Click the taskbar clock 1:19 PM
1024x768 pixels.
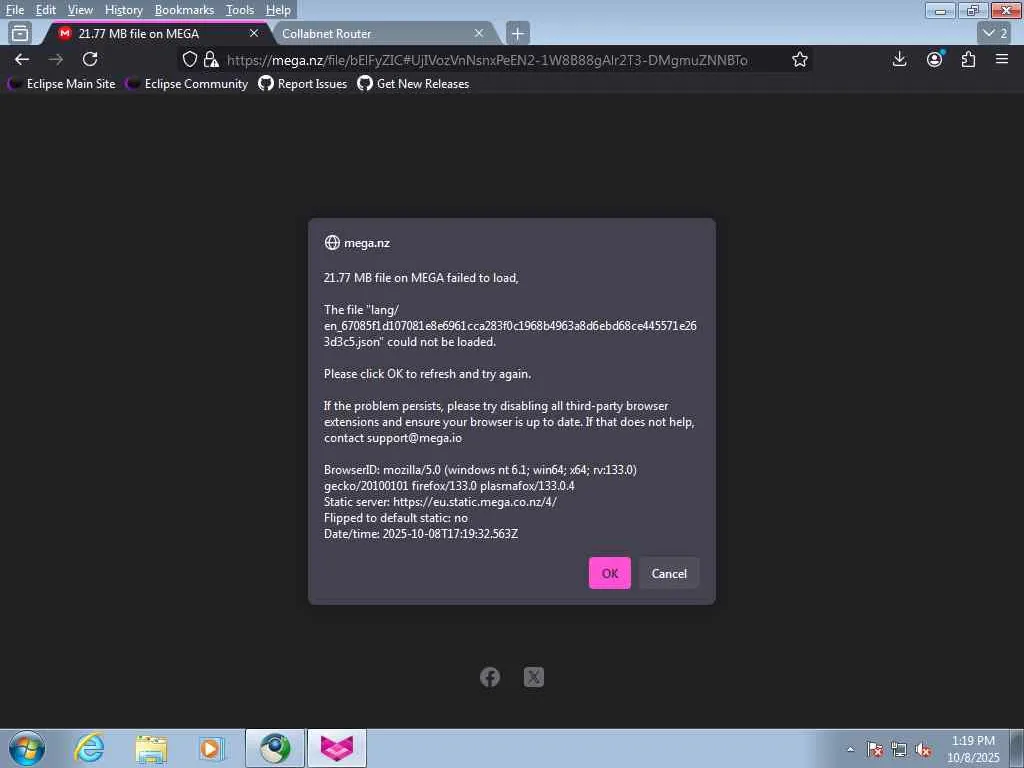973,741
